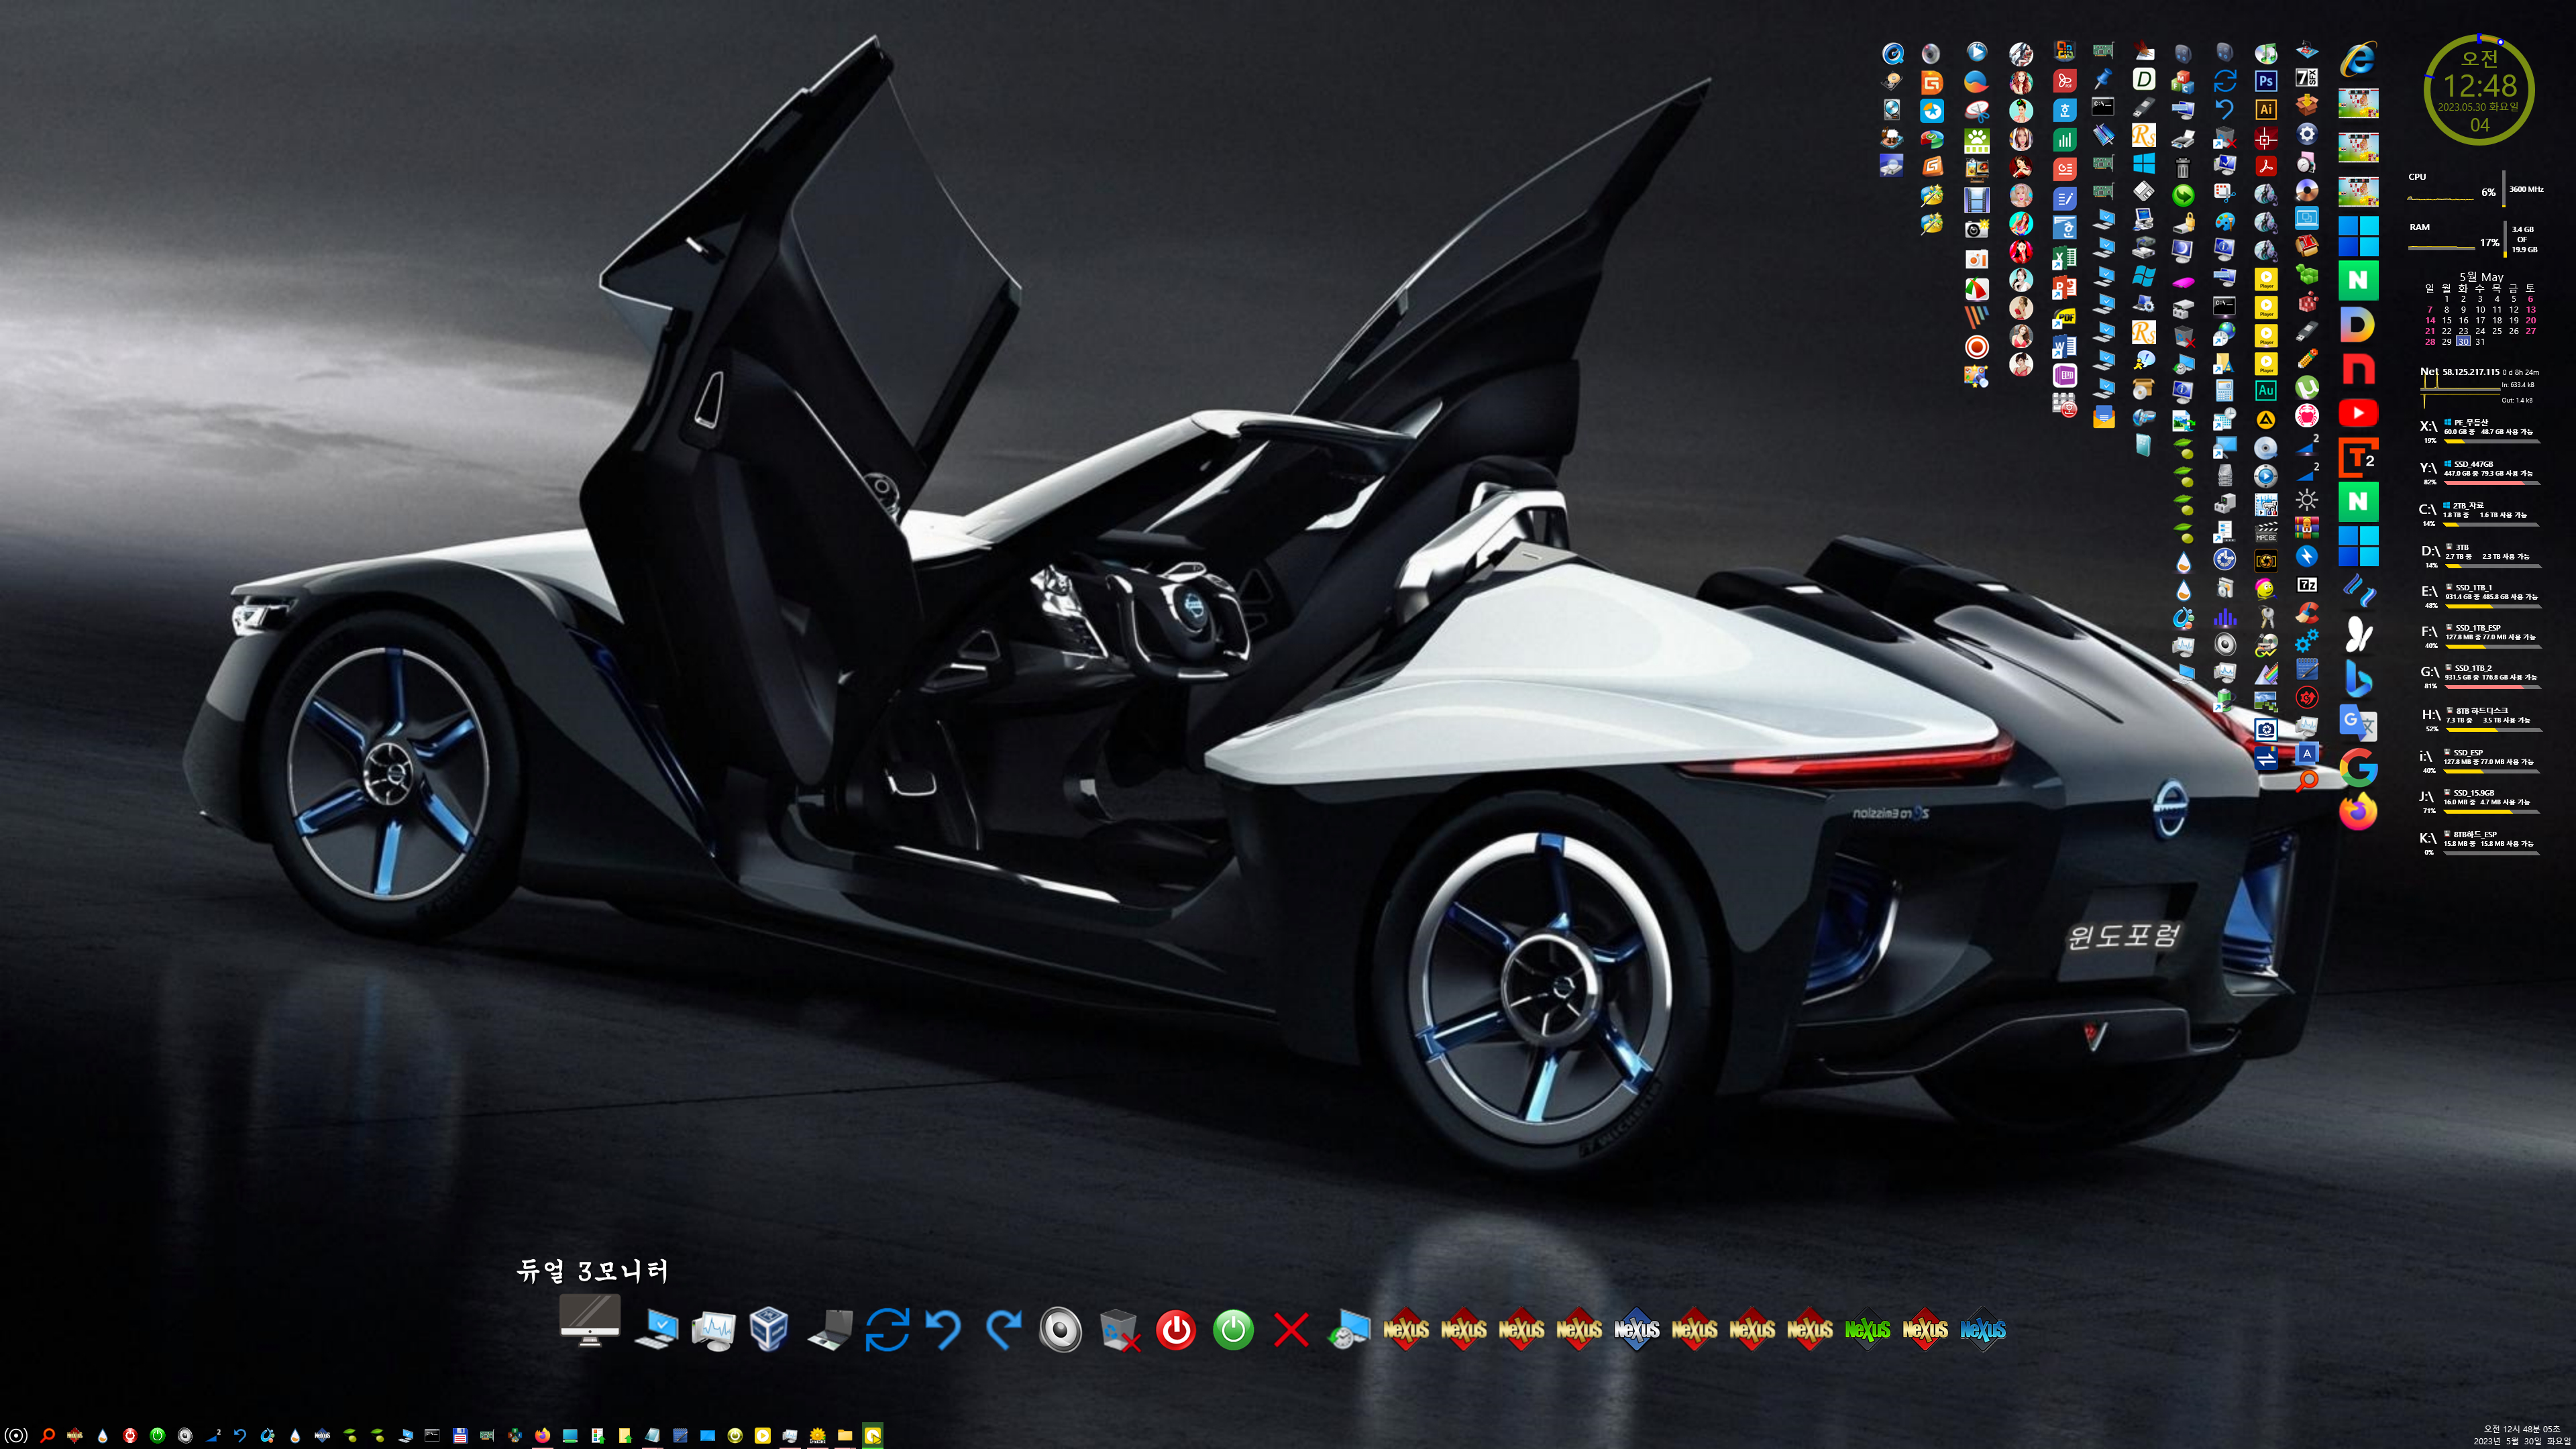The width and height of the screenshot is (2576, 1449).
Task: Click the G:\ SSD_1TB_2 usage bar
Action: [2492, 687]
